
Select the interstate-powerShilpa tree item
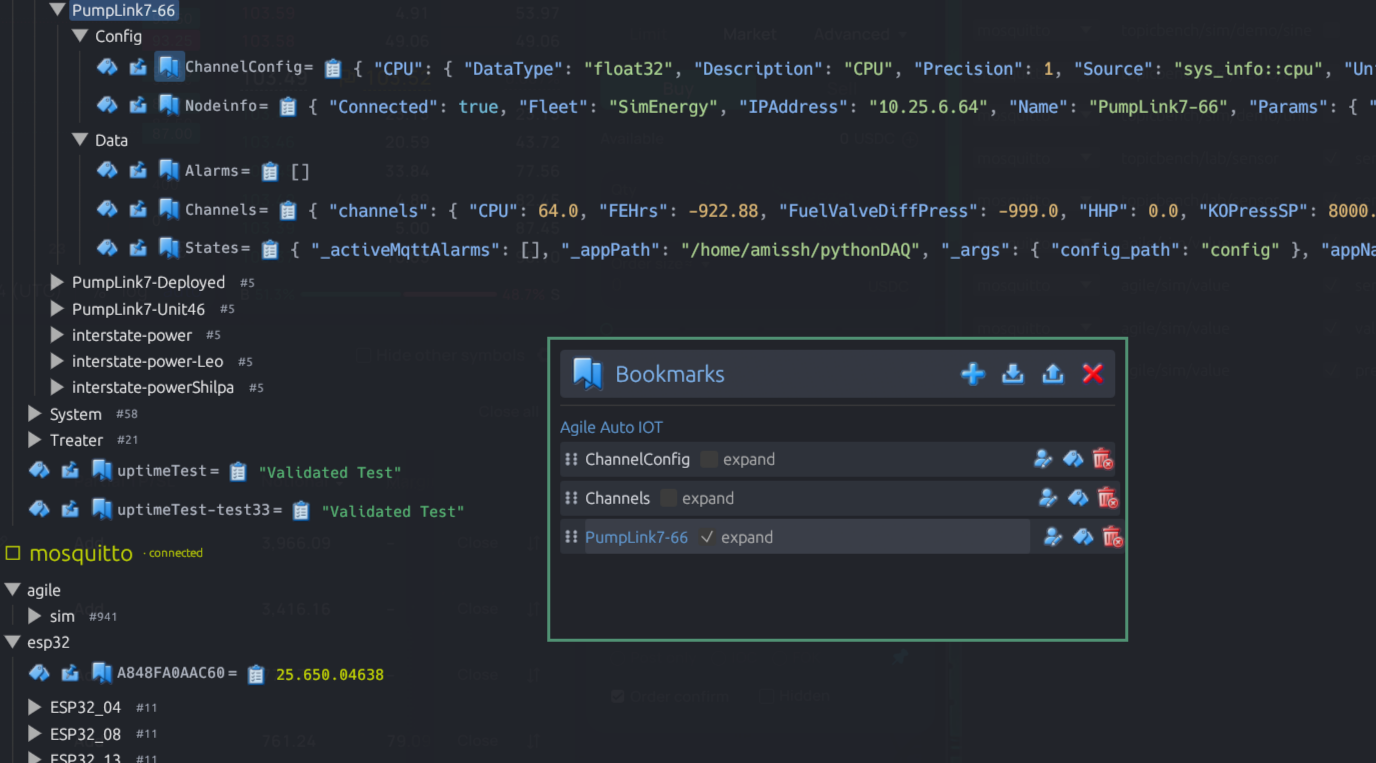coord(153,387)
